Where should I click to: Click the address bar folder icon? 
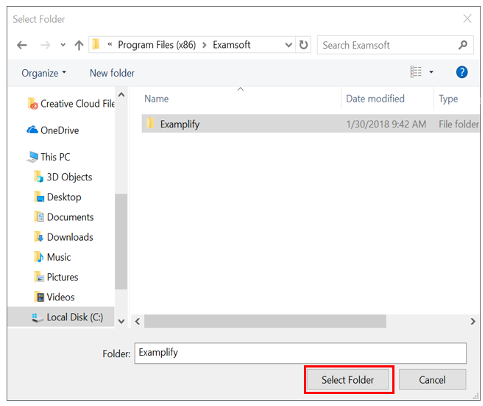96,44
